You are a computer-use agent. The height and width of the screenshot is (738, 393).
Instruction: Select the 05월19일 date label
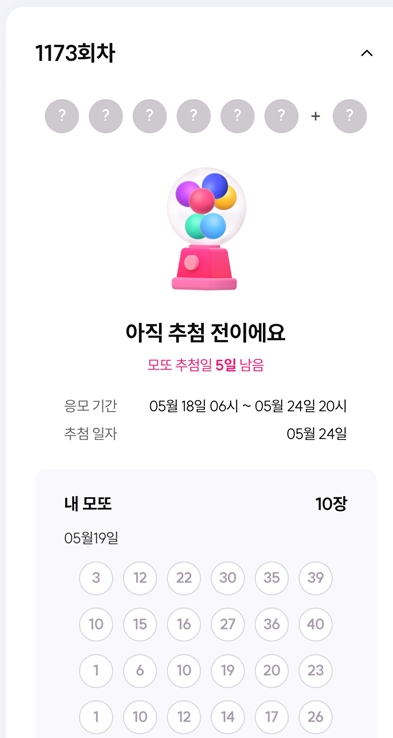click(x=91, y=537)
